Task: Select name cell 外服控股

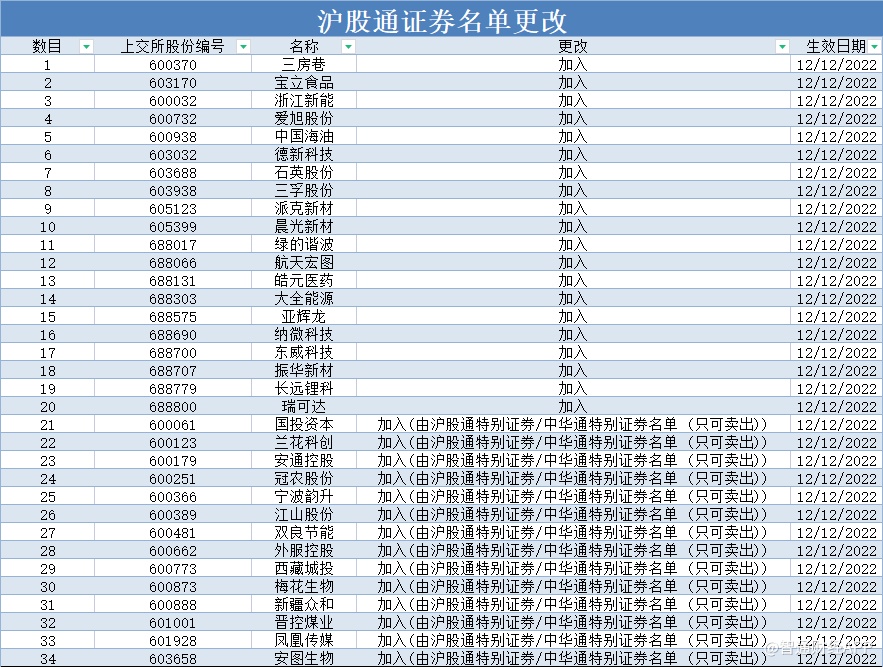Action: point(304,551)
